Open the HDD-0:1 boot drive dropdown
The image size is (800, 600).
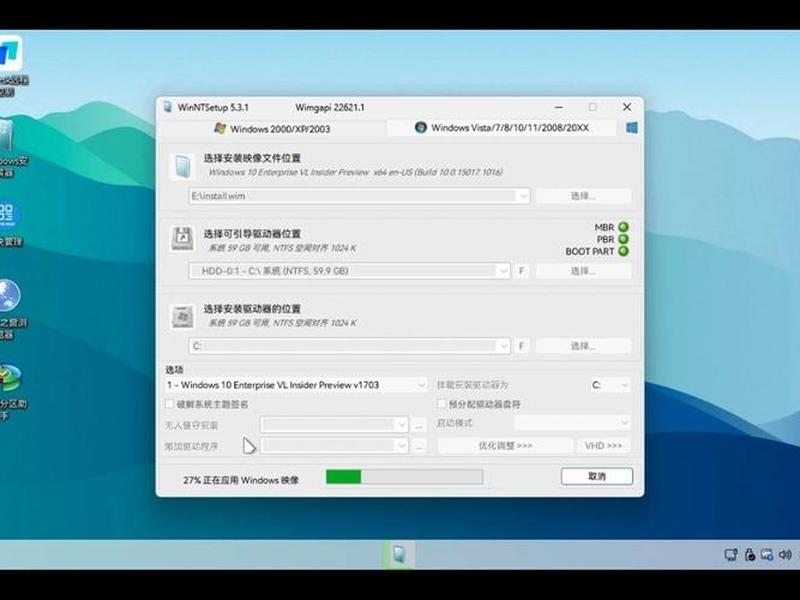click(x=504, y=271)
